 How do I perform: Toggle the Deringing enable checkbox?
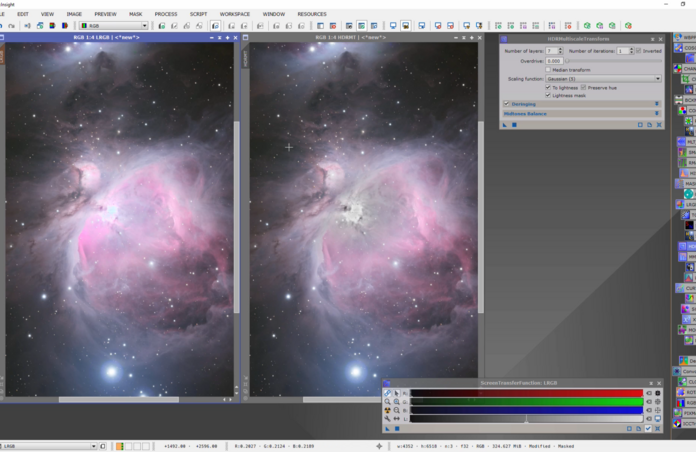point(506,103)
